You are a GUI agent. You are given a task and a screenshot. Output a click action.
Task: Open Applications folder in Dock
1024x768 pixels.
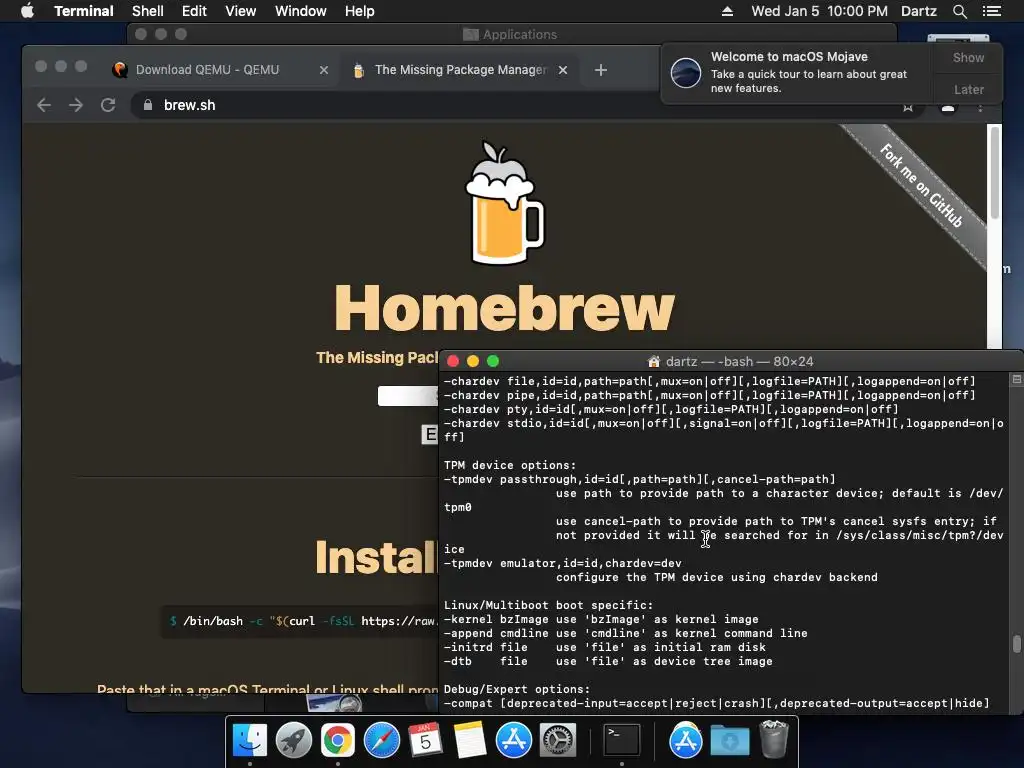pyautogui.click(x=686, y=741)
